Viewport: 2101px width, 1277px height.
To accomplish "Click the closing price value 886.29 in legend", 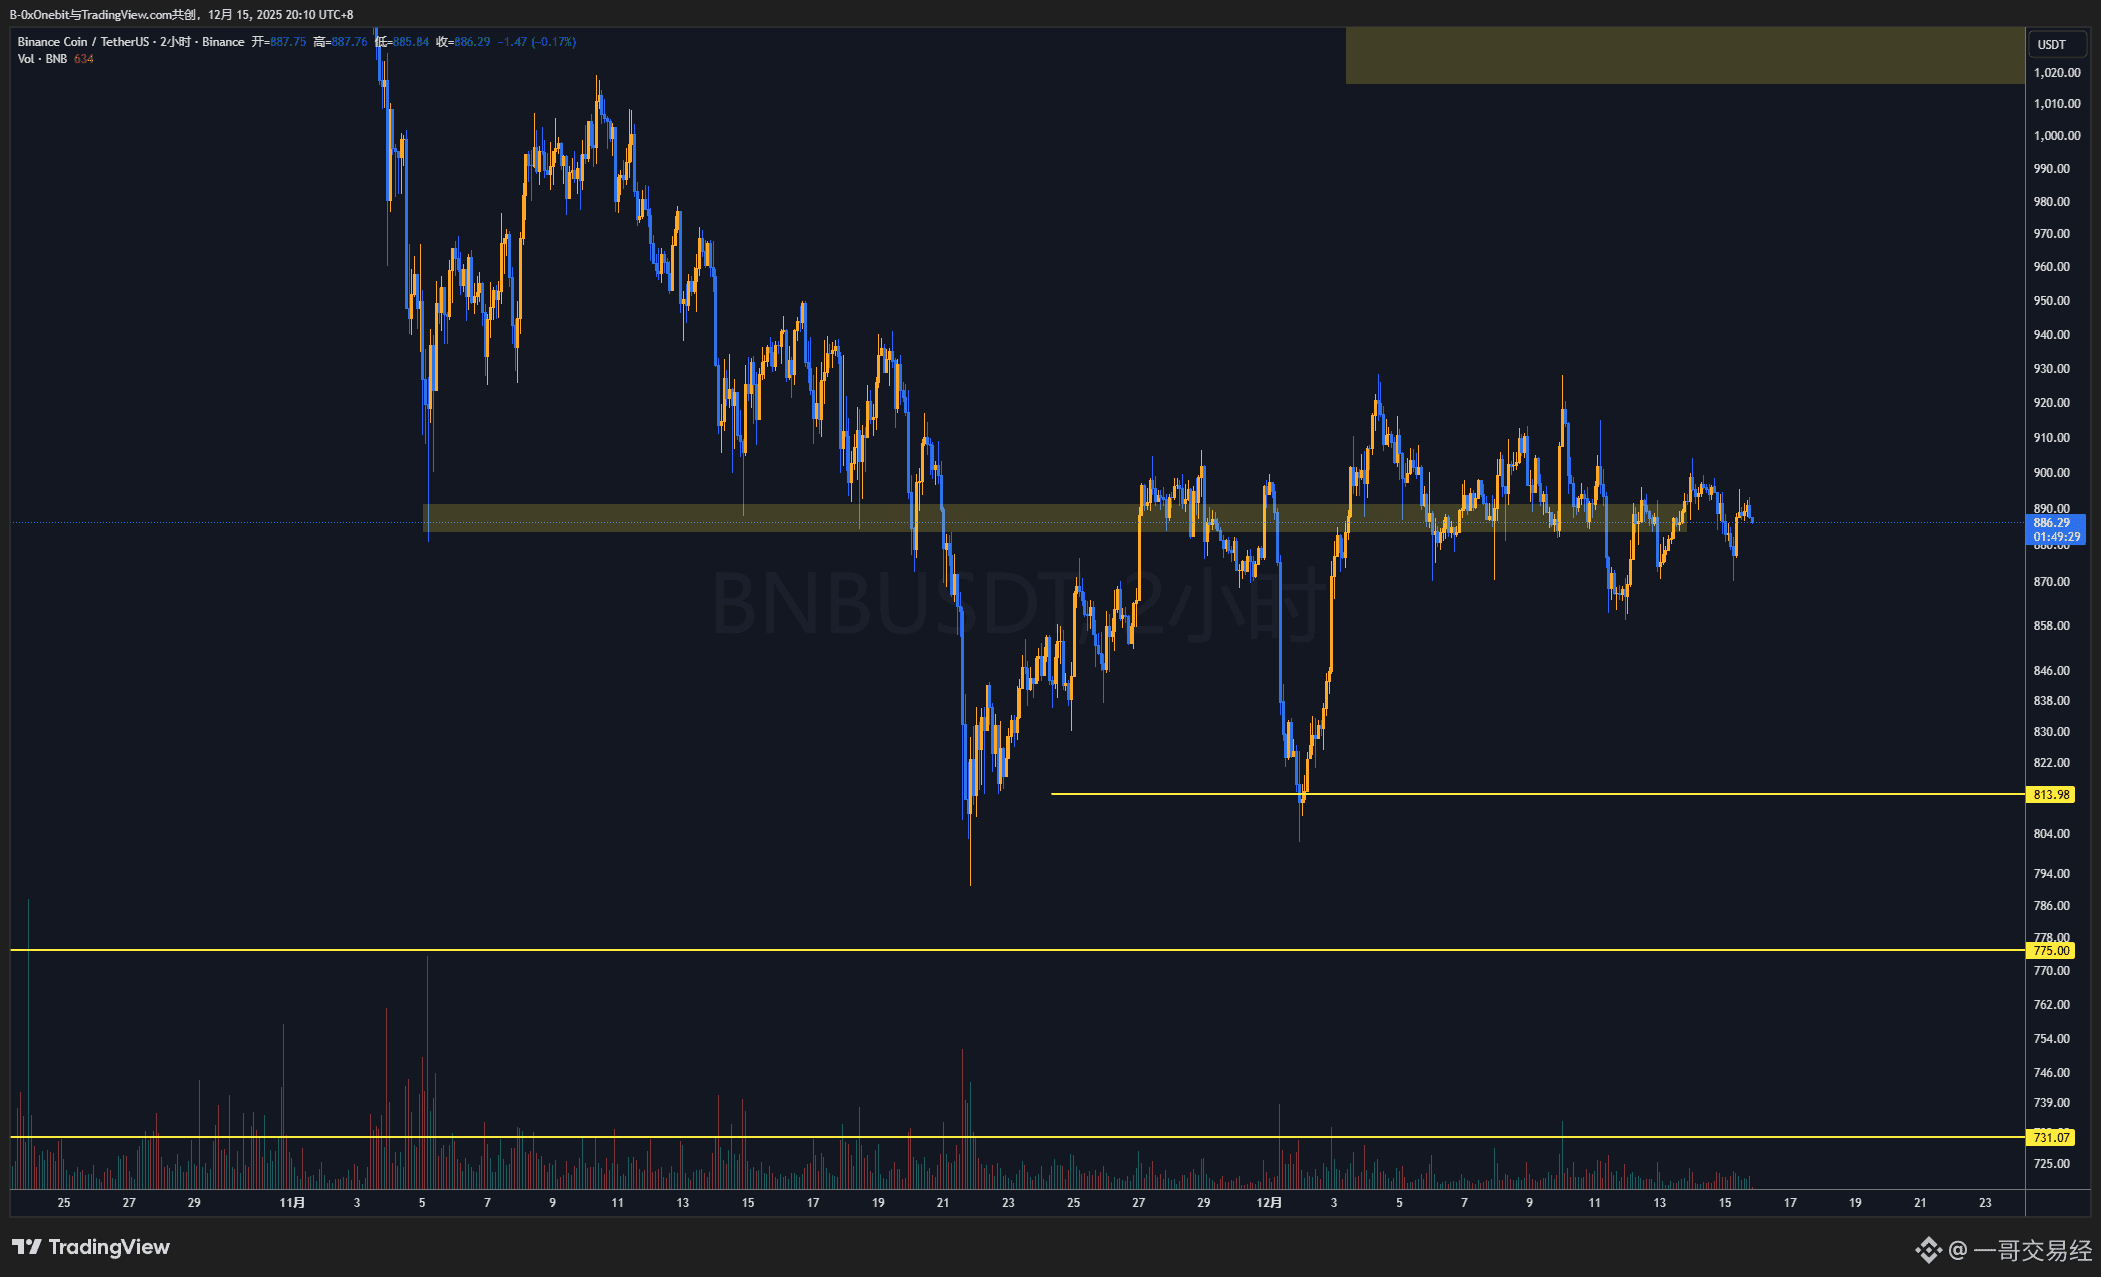I will pos(472,42).
